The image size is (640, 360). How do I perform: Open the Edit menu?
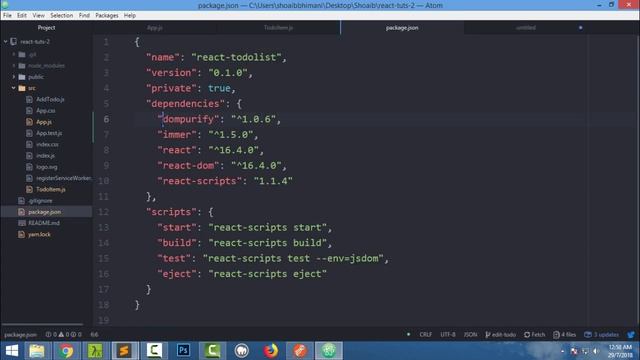(x=22, y=16)
